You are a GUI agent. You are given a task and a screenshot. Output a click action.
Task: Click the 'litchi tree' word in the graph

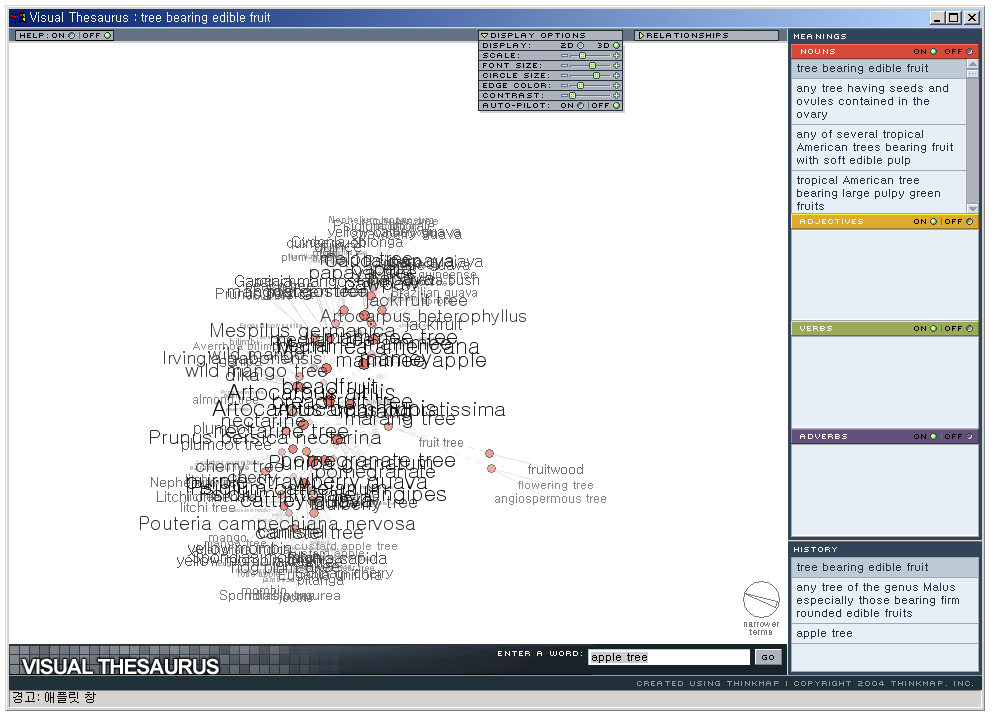[x=208, y=508]
